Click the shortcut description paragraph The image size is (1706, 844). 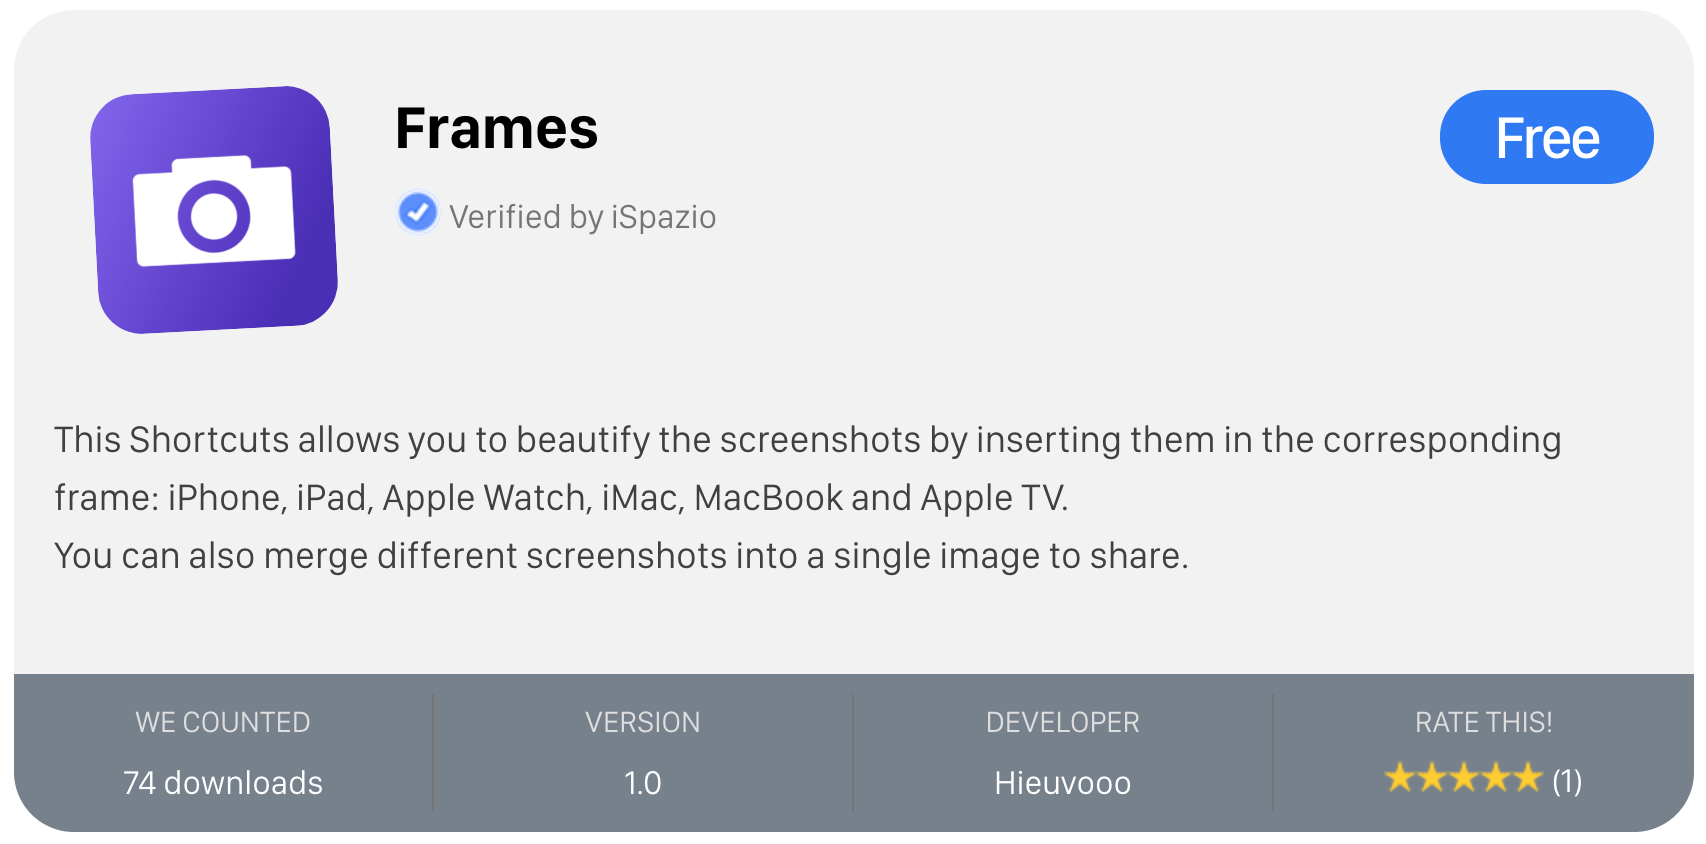pos(808,498)
